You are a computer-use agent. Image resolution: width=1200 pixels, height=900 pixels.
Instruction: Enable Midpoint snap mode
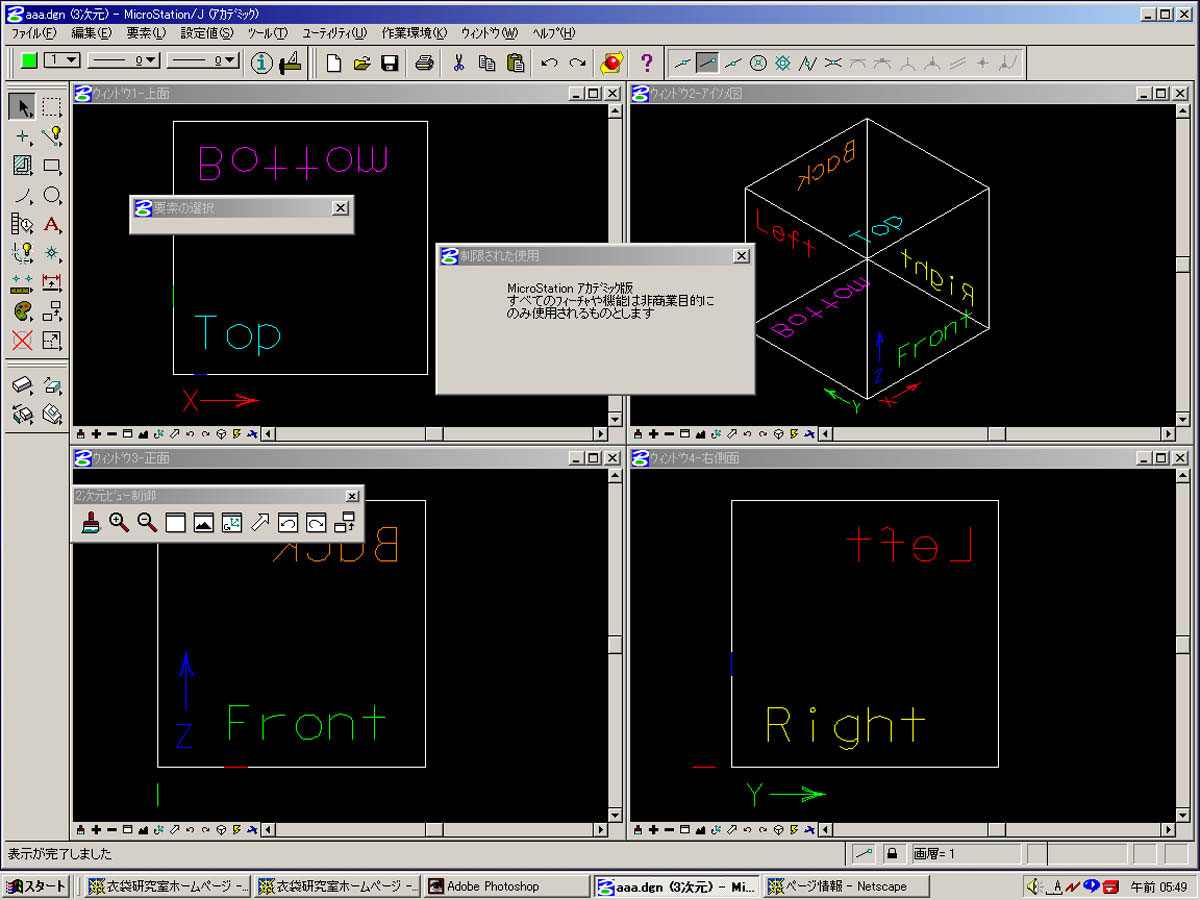click(733, 63)
